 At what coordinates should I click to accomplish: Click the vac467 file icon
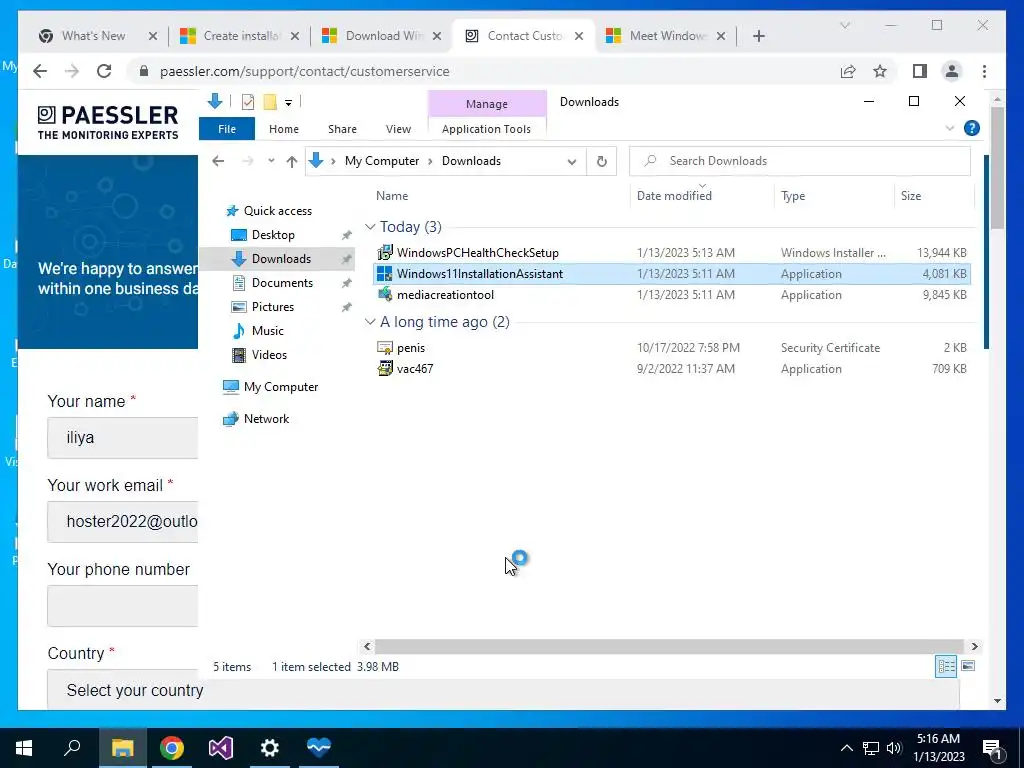click(385, 368)
